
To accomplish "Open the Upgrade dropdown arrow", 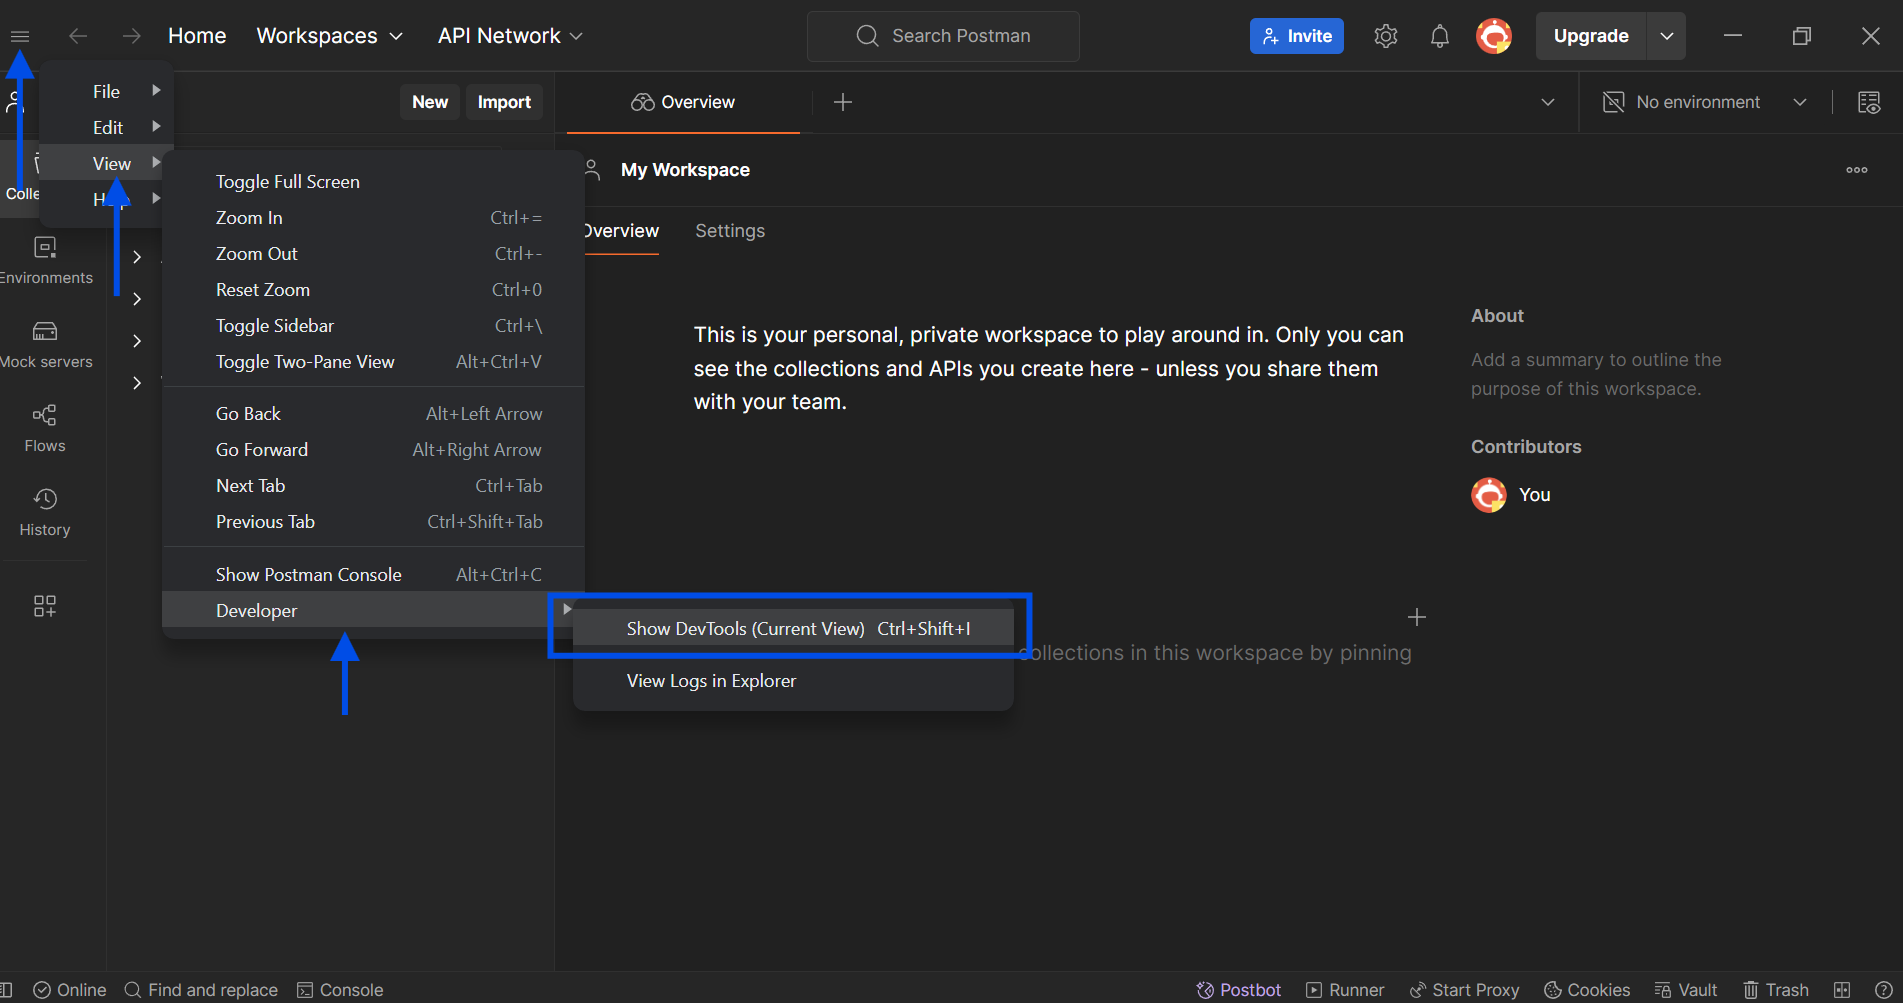I will [x=1667, y=36].
